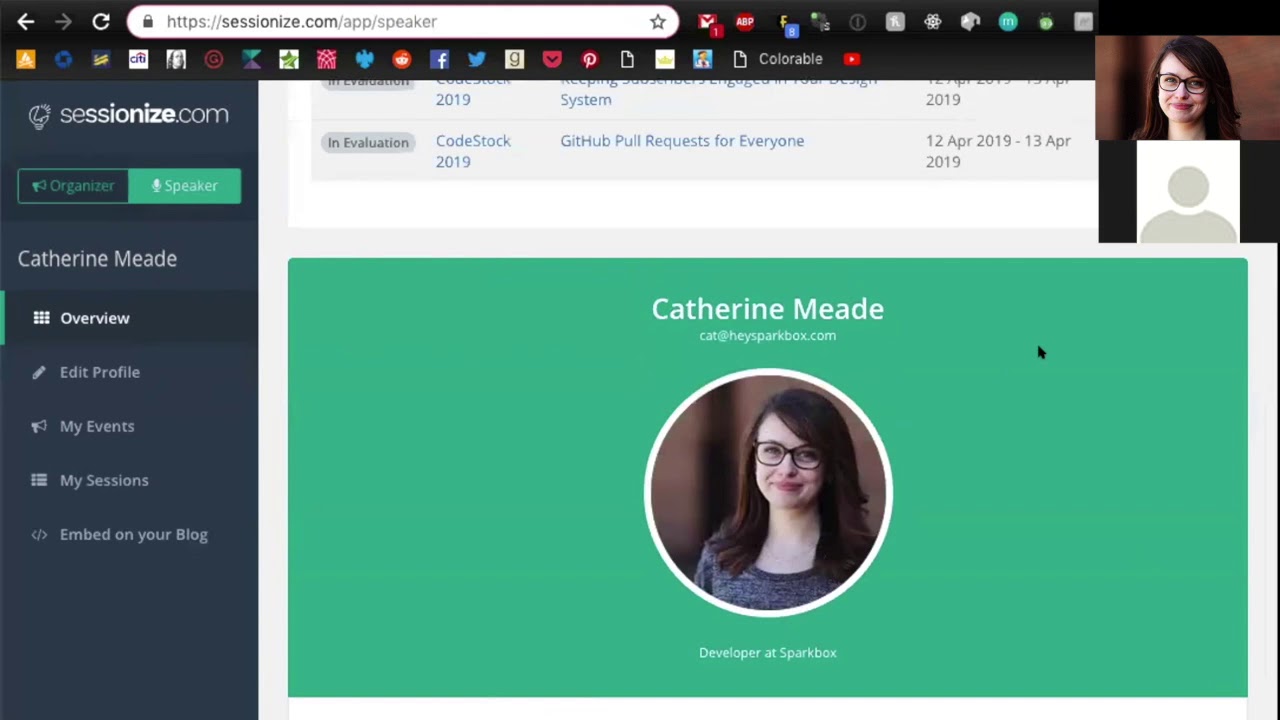The image size is (1280, 720).
Task: Open the Facebook bookmark
Action: 439,59
